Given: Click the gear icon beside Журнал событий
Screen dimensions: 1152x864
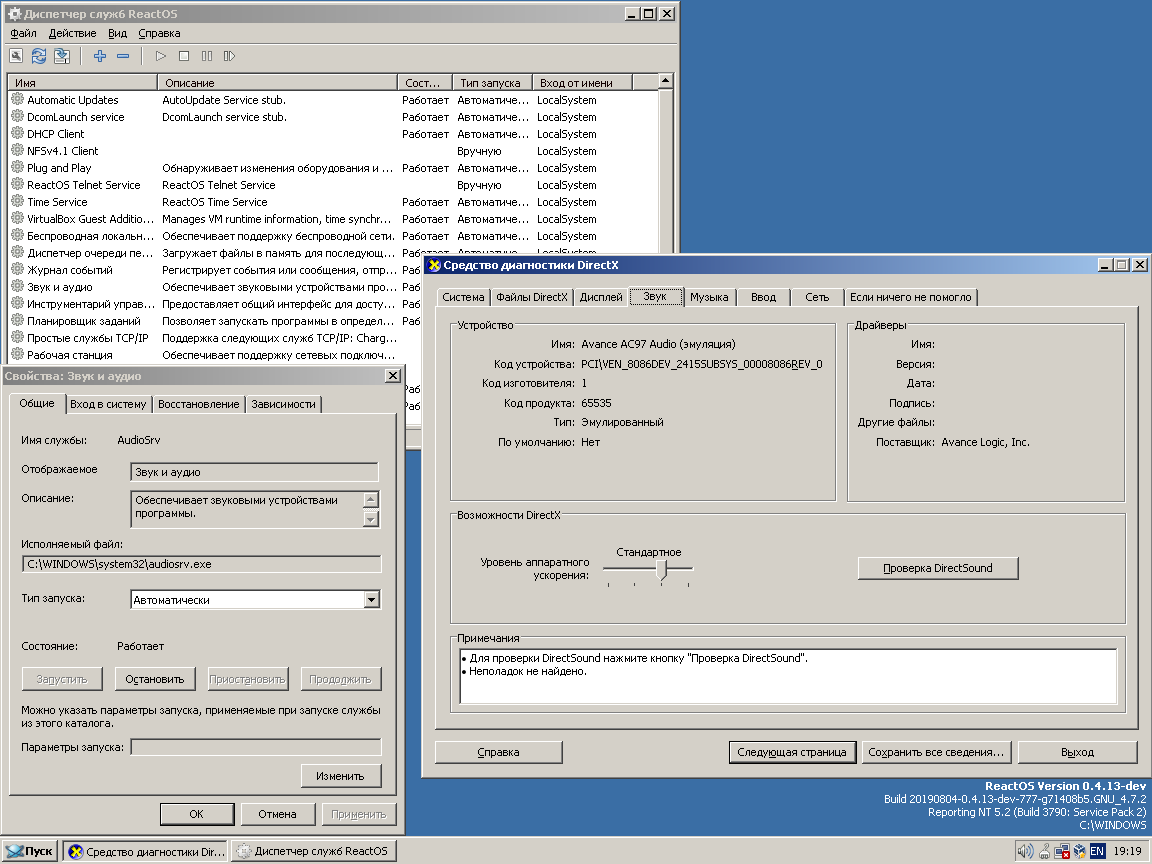Looking at the screenshot, I should point(18,269).
